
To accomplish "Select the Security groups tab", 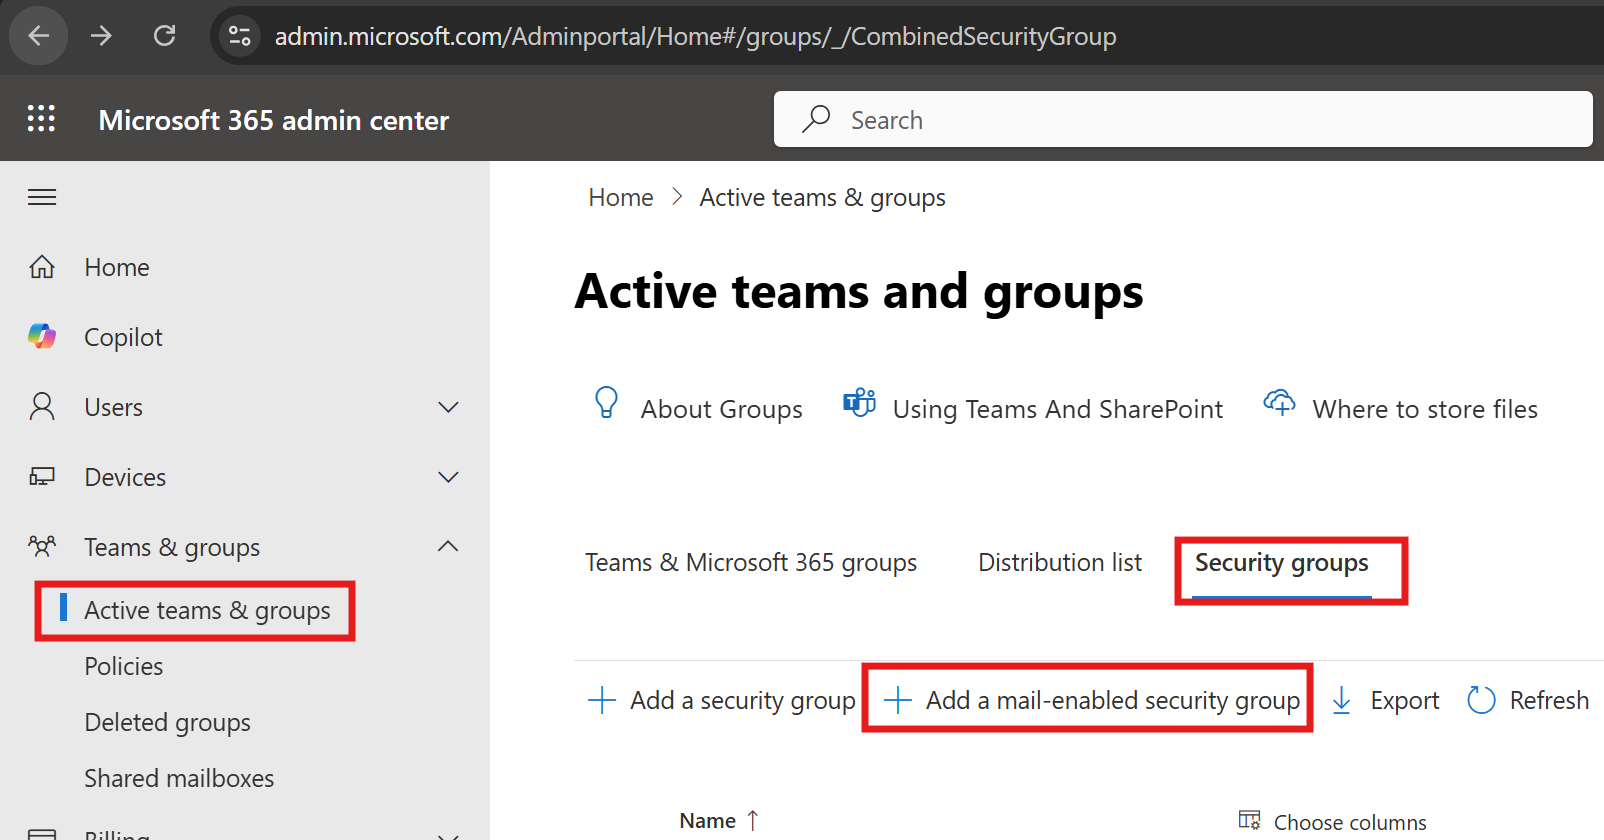I will pos(1281,563).
